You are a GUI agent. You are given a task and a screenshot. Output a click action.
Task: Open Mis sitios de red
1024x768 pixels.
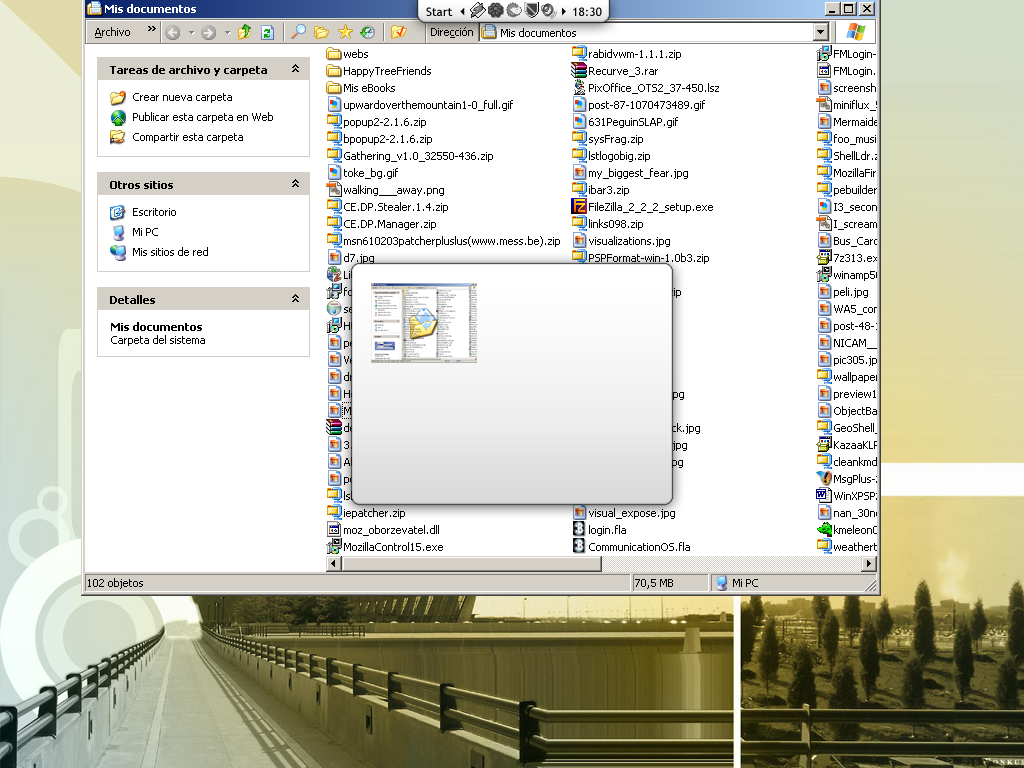170,252
